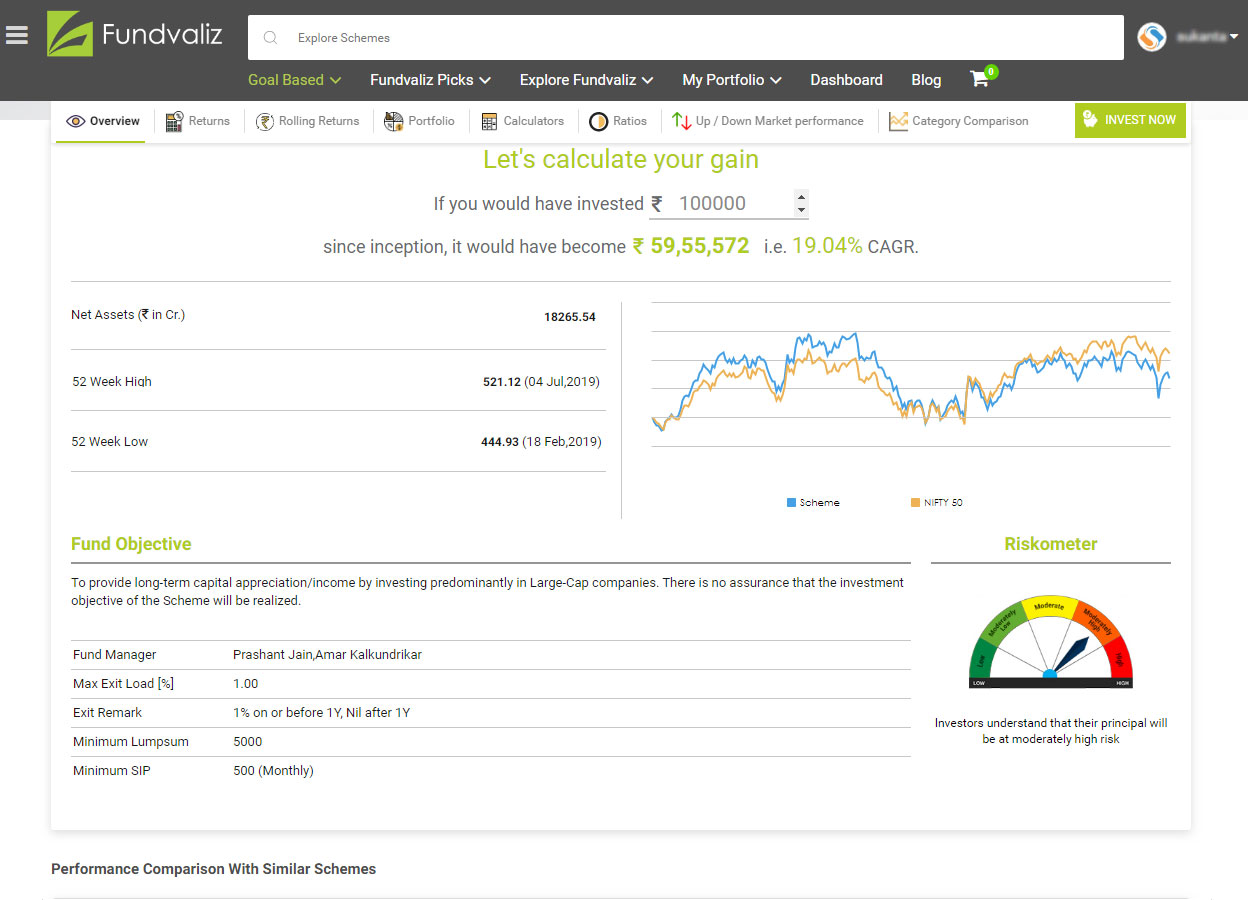The height and width of the screenshot is (900, 1248).
Task: Click the Net Assets value 18265.54
Action: tap(570, 317)
